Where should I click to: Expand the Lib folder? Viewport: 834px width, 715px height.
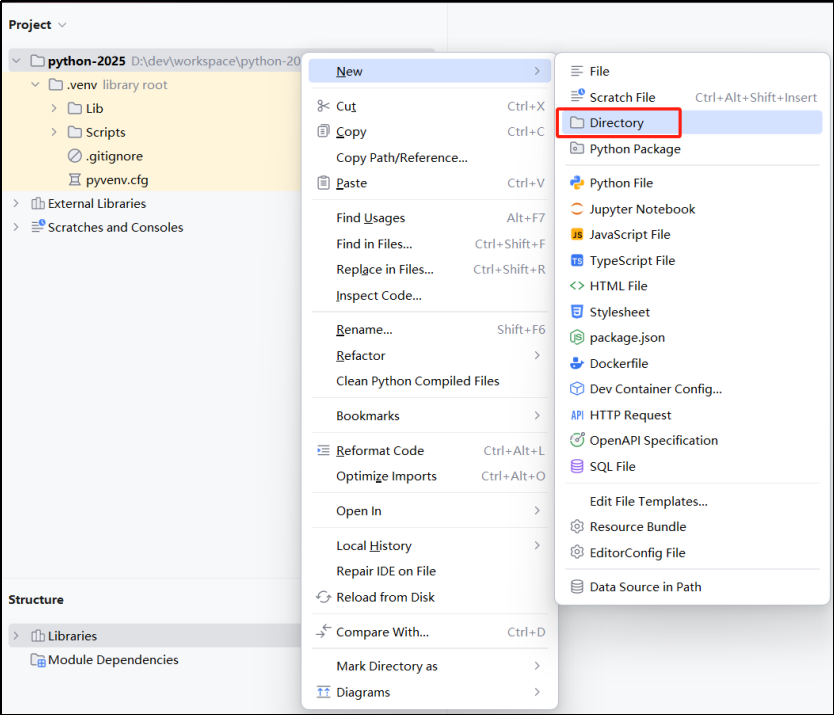pyautogui.click(x=54, y=108)
